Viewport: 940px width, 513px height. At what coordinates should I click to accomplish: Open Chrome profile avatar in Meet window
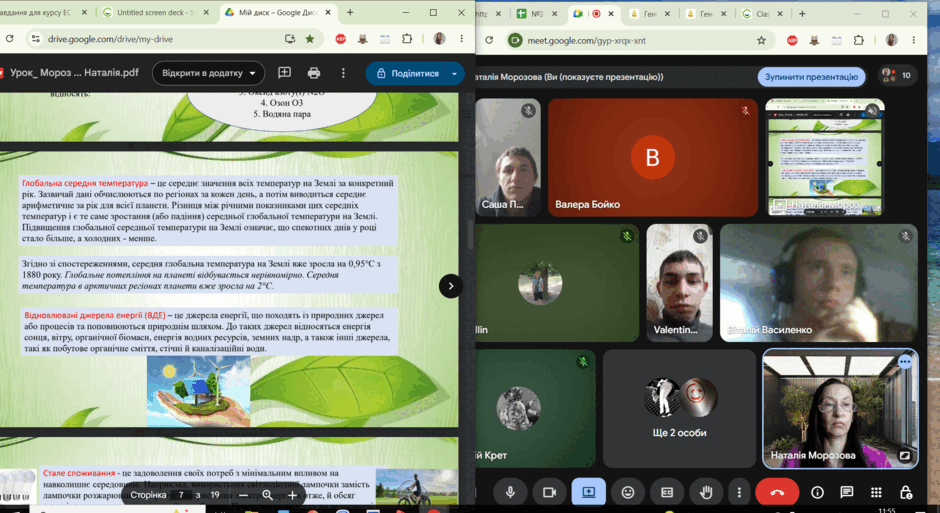891,40
